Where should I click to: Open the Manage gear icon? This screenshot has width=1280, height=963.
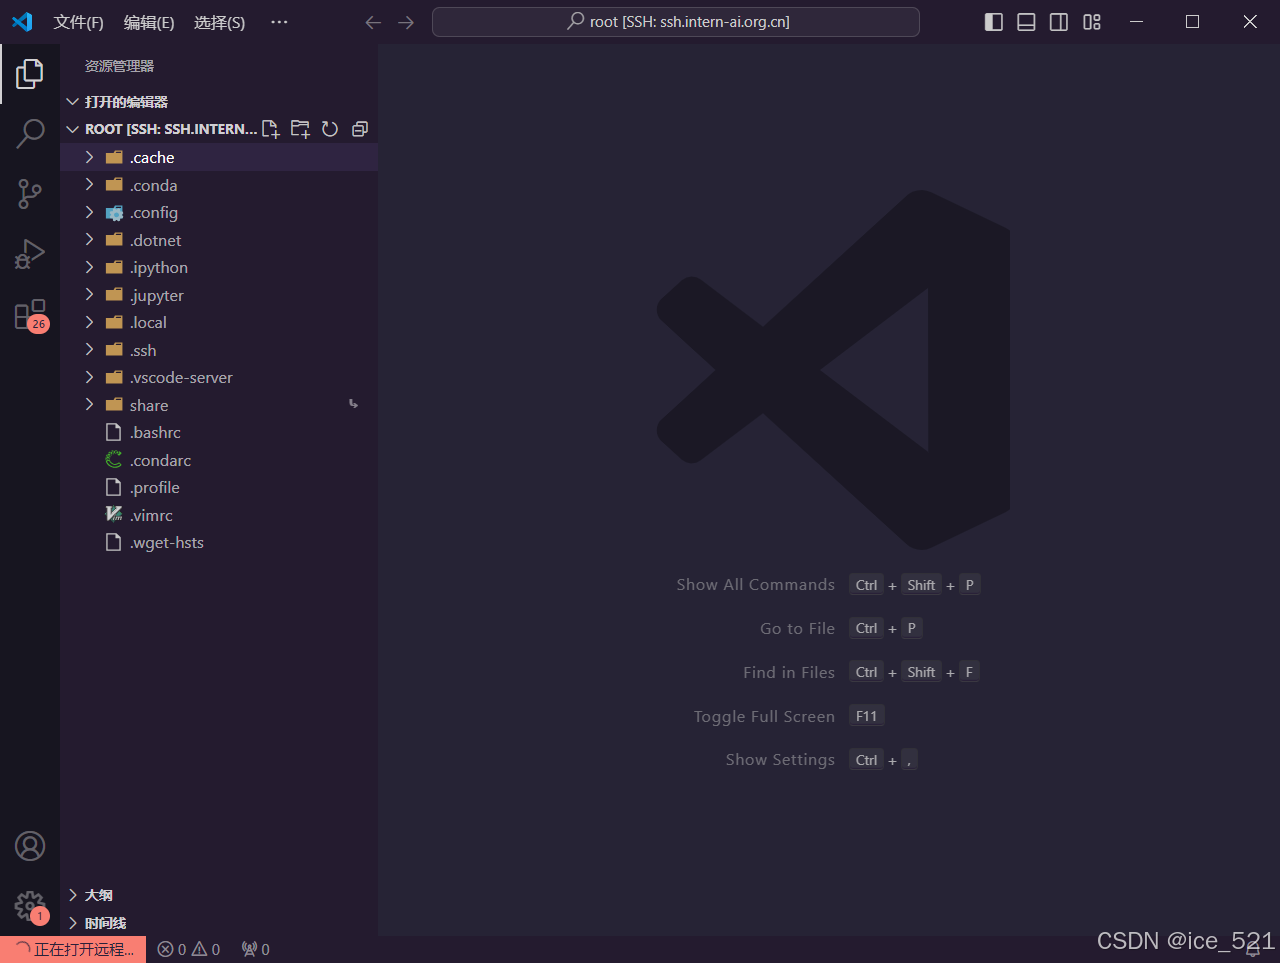(30, 907)
